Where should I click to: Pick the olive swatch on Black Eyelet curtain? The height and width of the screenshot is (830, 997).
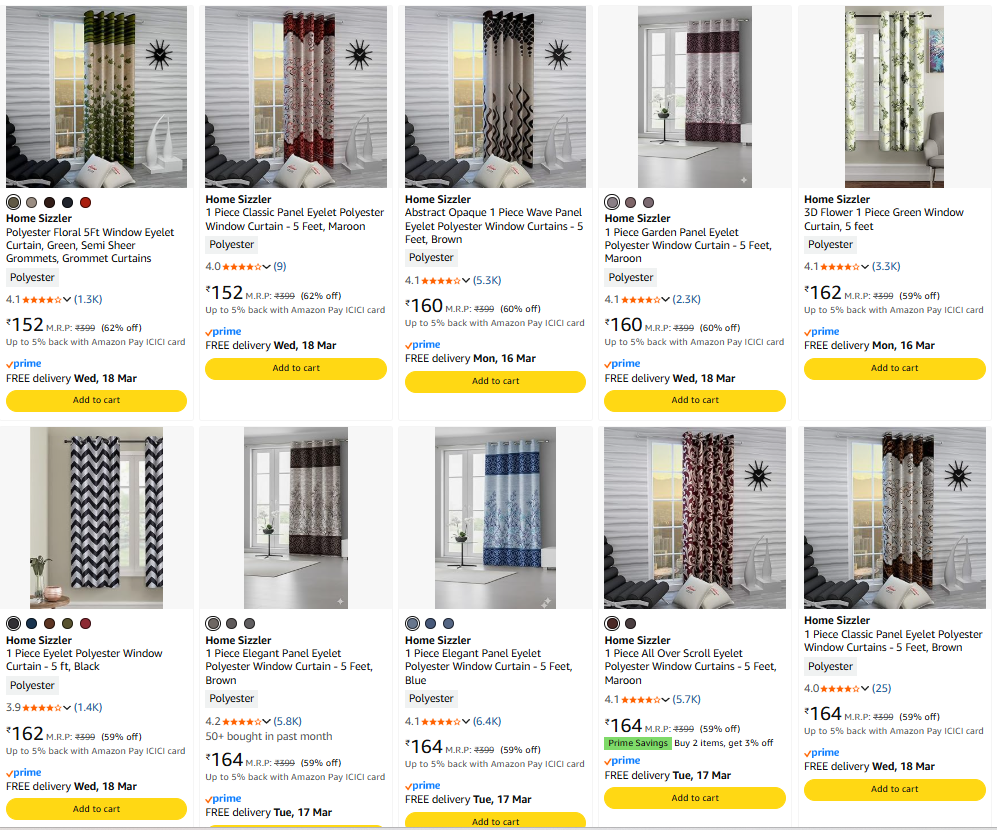tap(67, 624)
